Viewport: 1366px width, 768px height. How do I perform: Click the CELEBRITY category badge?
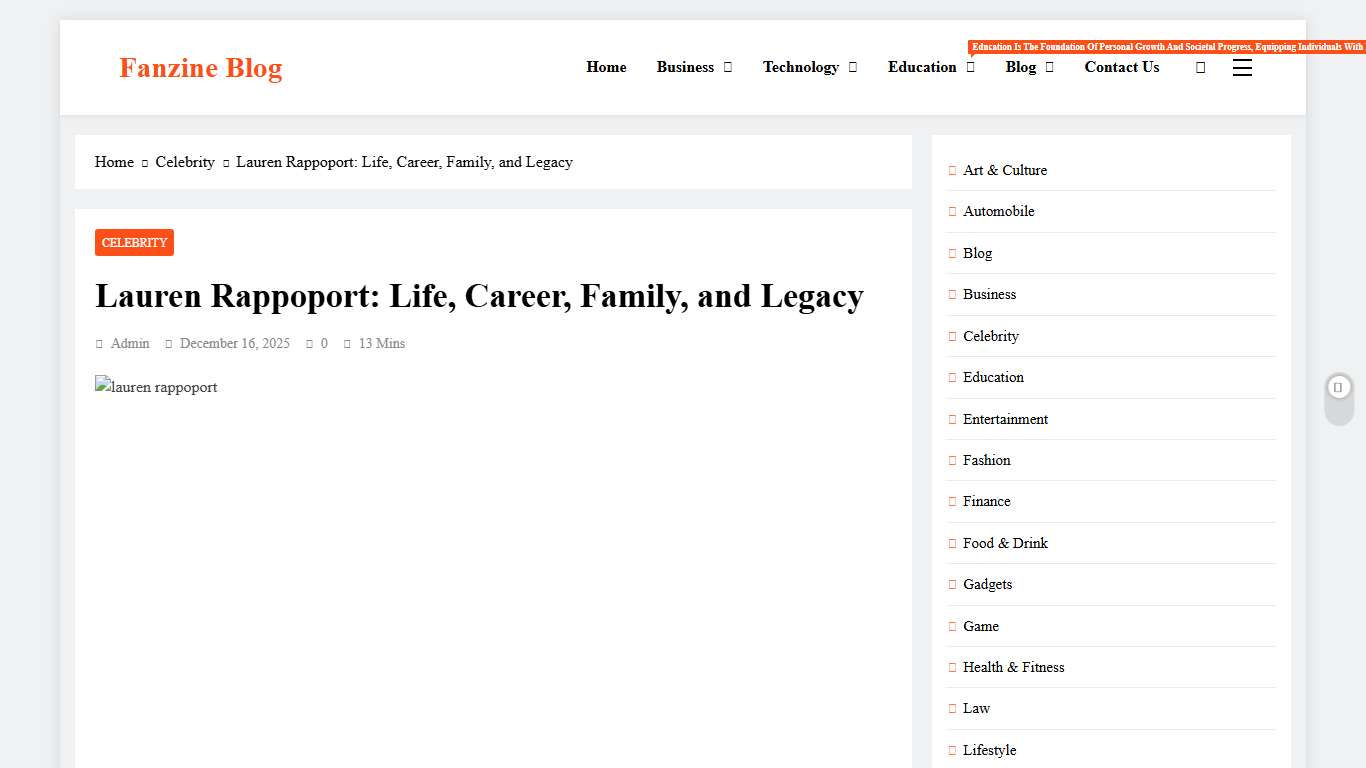click(x=134, y=242)
